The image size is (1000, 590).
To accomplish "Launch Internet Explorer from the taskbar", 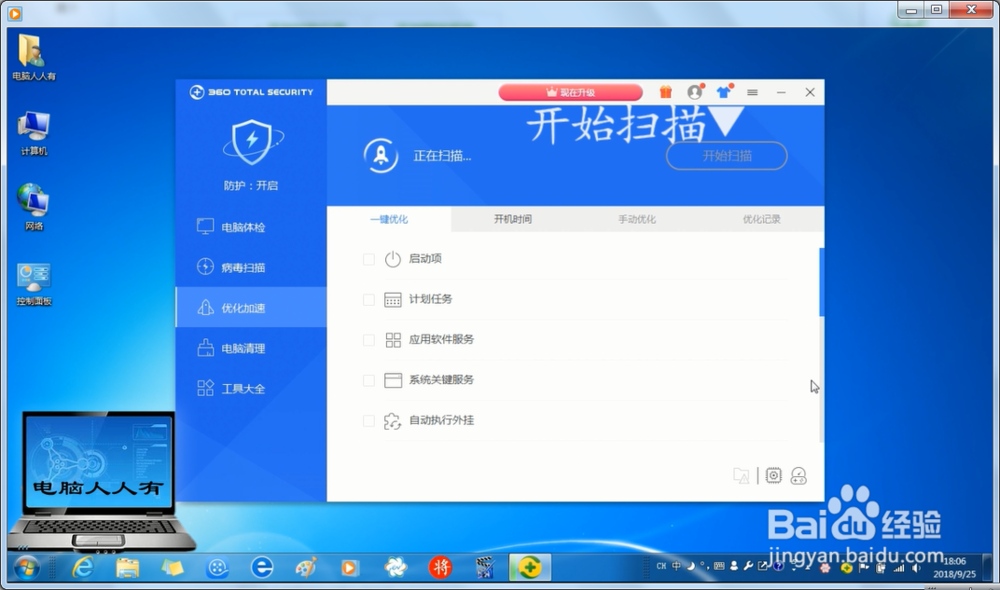I will (x=83, y=567).
